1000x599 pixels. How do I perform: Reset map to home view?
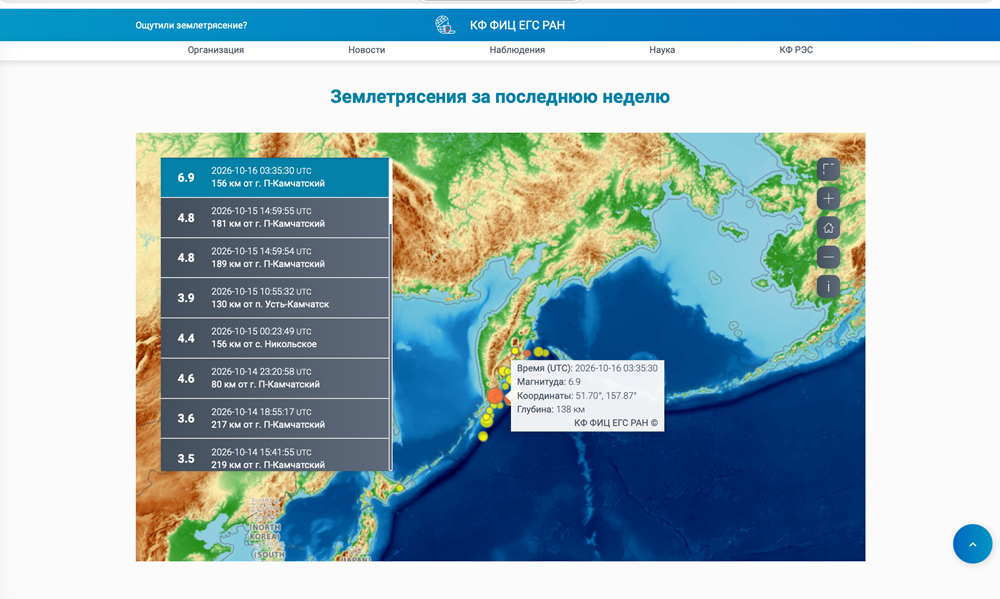[828, 228]
